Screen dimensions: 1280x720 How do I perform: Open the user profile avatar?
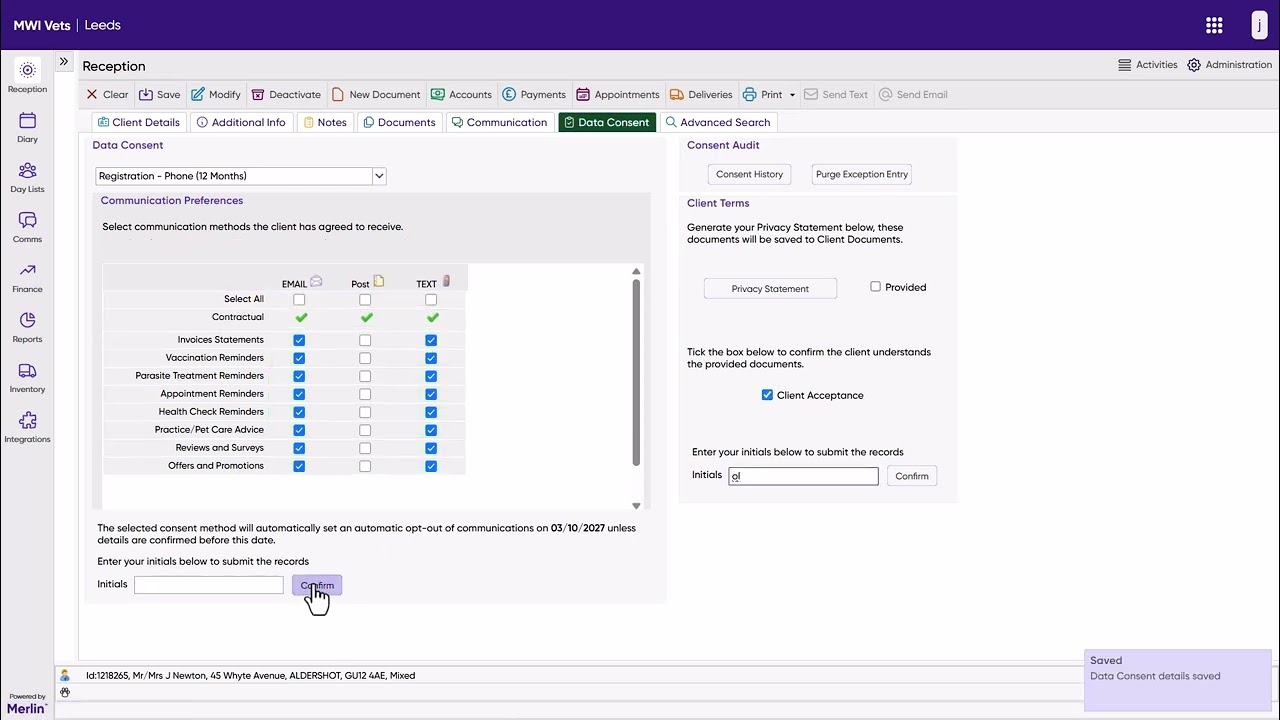pos(1259,25)
